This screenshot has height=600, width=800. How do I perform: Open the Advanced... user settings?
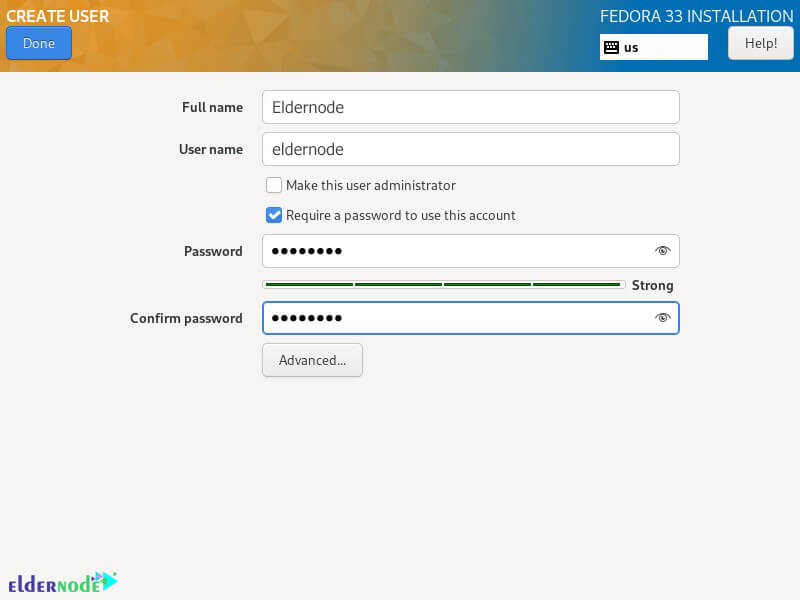click(312, 360)
